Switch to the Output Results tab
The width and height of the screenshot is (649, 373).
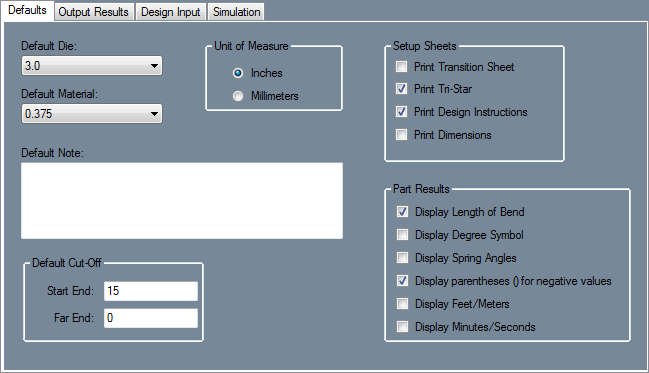tap(94, 12)
